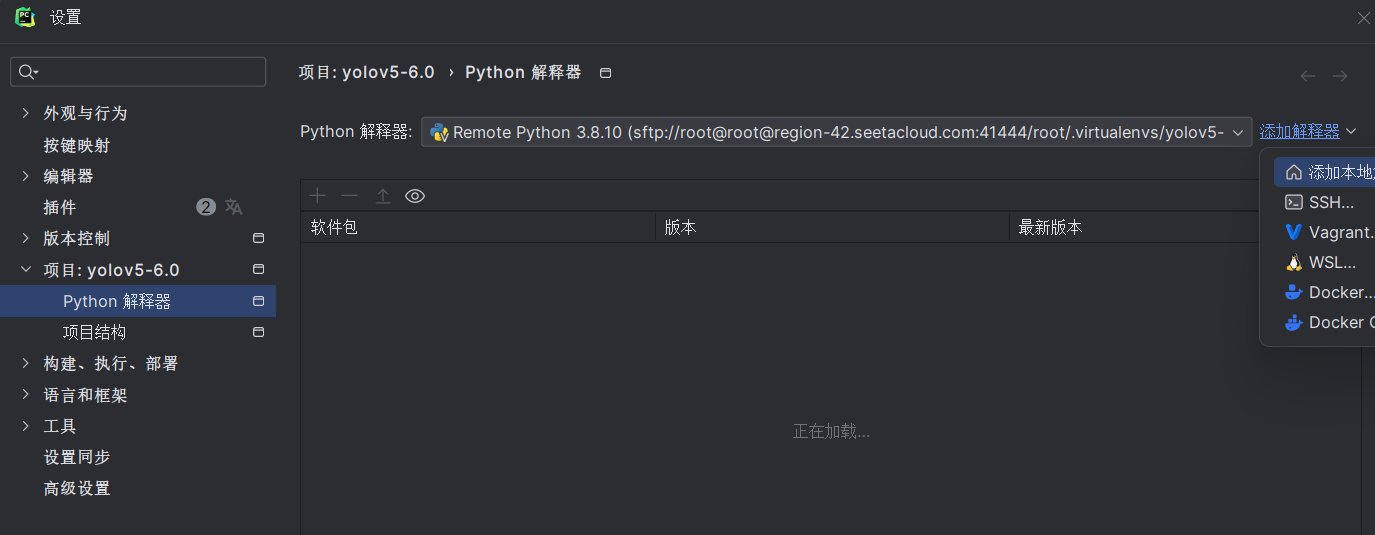Screen dimensions: 1375x535
Task: Open the 插件 settings page
Action: [x=60, y=207]
